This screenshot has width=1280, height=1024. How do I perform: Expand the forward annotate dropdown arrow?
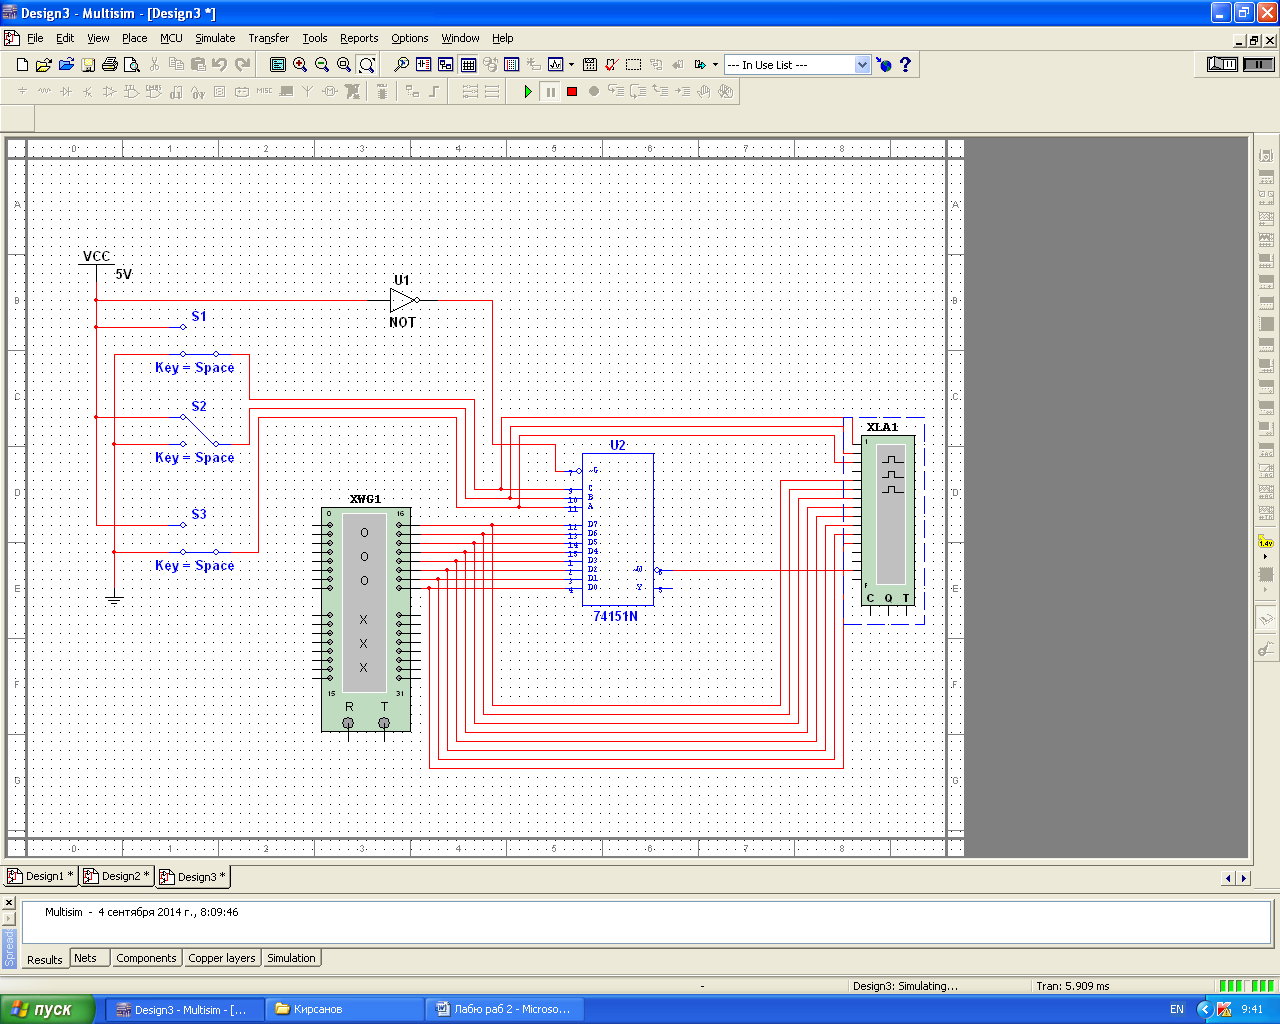coord(715,64)
